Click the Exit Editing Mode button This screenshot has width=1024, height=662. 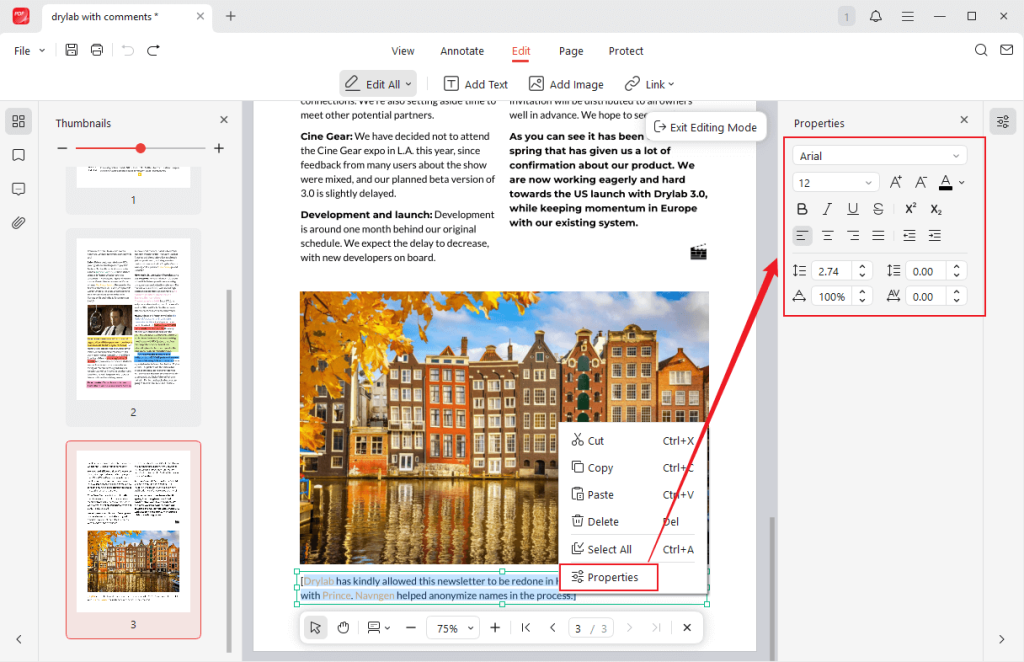point(706,127)
